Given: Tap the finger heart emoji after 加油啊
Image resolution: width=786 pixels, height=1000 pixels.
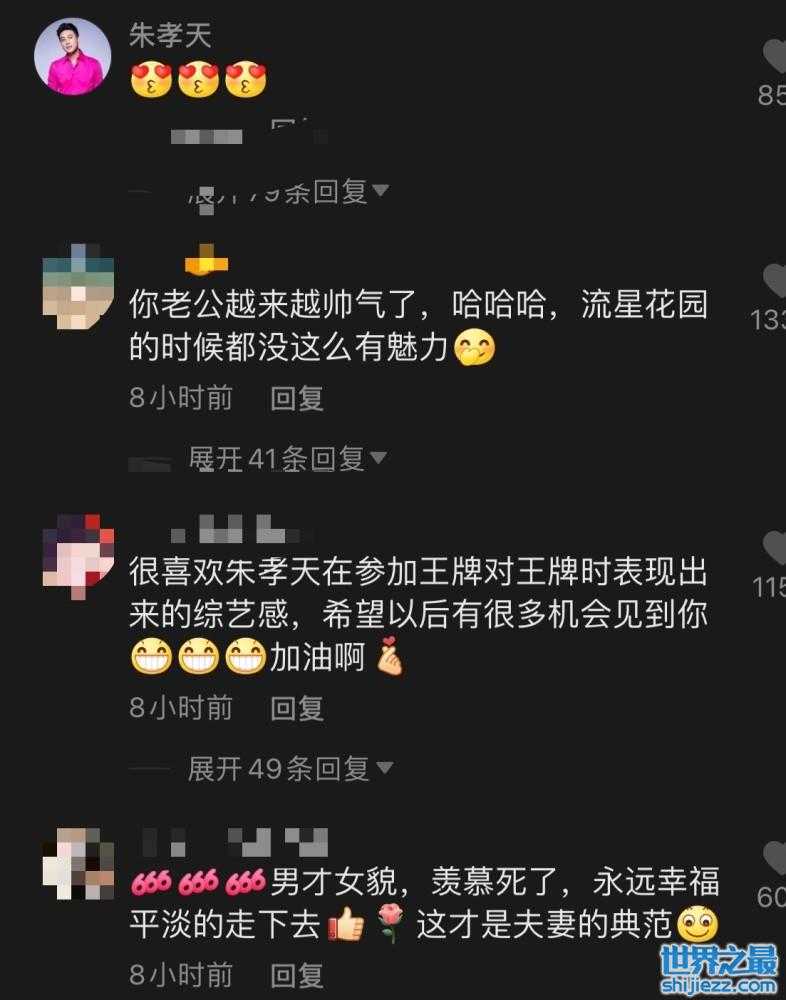Looking at the screenshot, I should (x=389, y=656).
